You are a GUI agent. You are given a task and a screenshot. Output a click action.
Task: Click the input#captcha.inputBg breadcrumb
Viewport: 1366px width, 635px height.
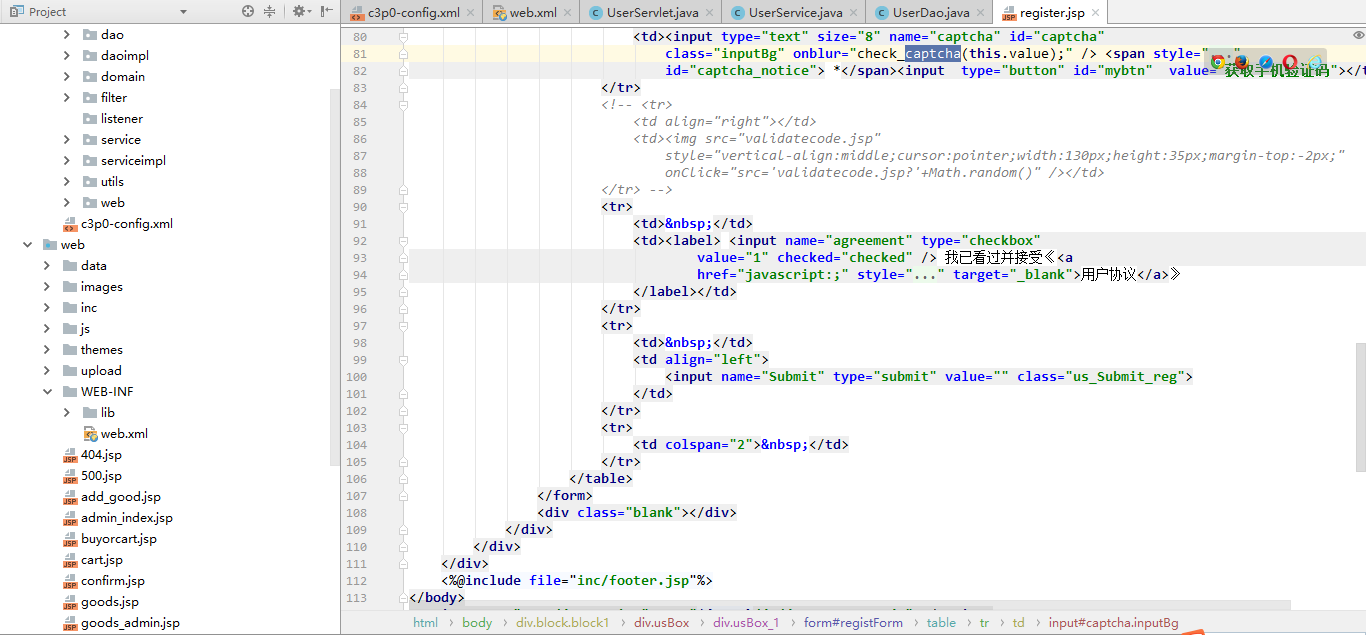(1113, 622)
